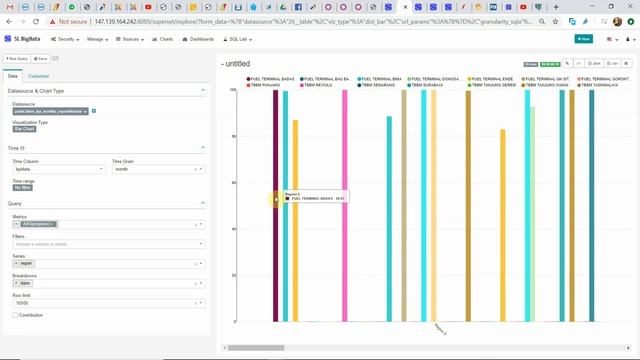The height and width of the screenshot is (360, 640).
Task: Open the Security menu
Action: 65,39
